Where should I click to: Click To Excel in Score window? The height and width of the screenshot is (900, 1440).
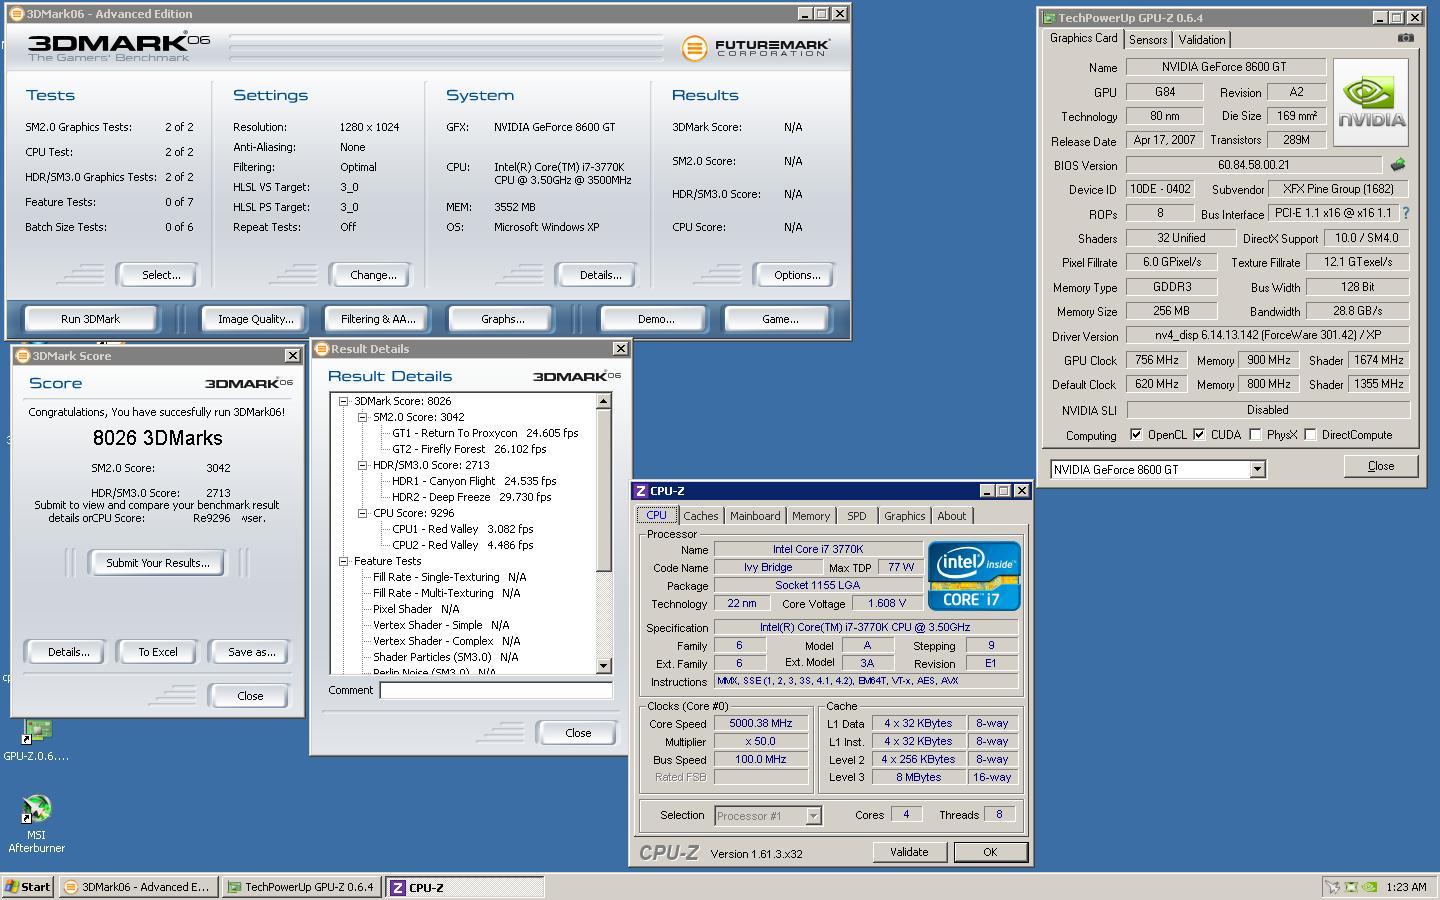[x=158, y=652]
